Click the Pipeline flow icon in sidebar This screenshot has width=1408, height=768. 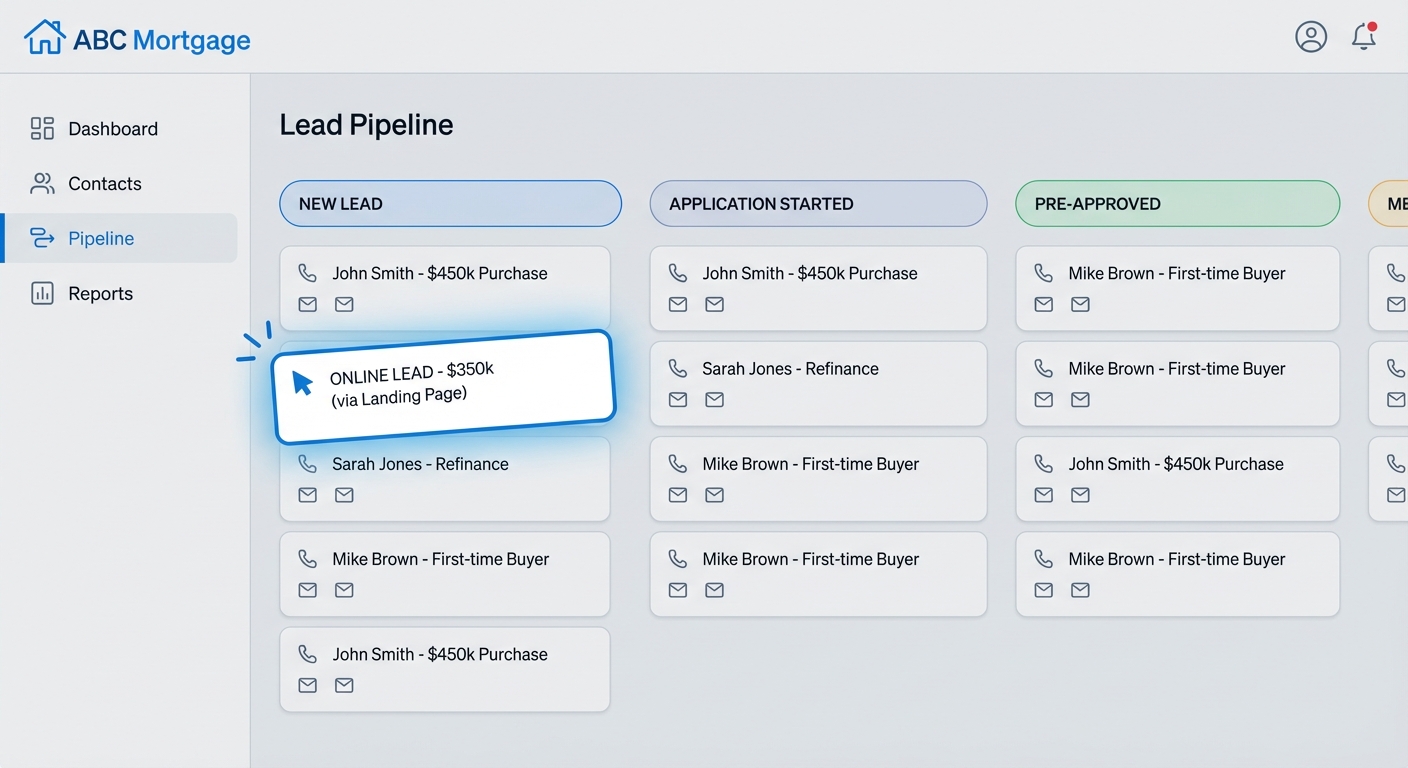click(x=41, y=238)
